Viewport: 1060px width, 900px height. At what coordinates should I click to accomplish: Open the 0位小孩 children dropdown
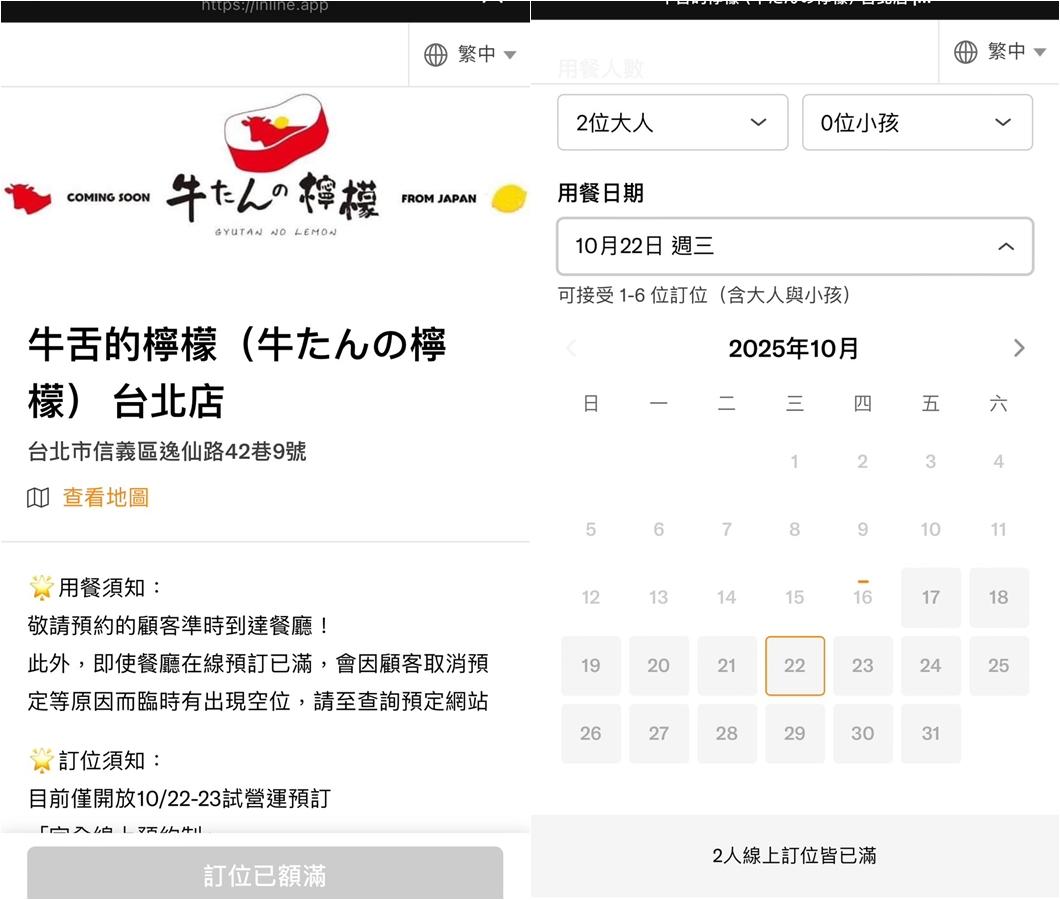point(917,122)
